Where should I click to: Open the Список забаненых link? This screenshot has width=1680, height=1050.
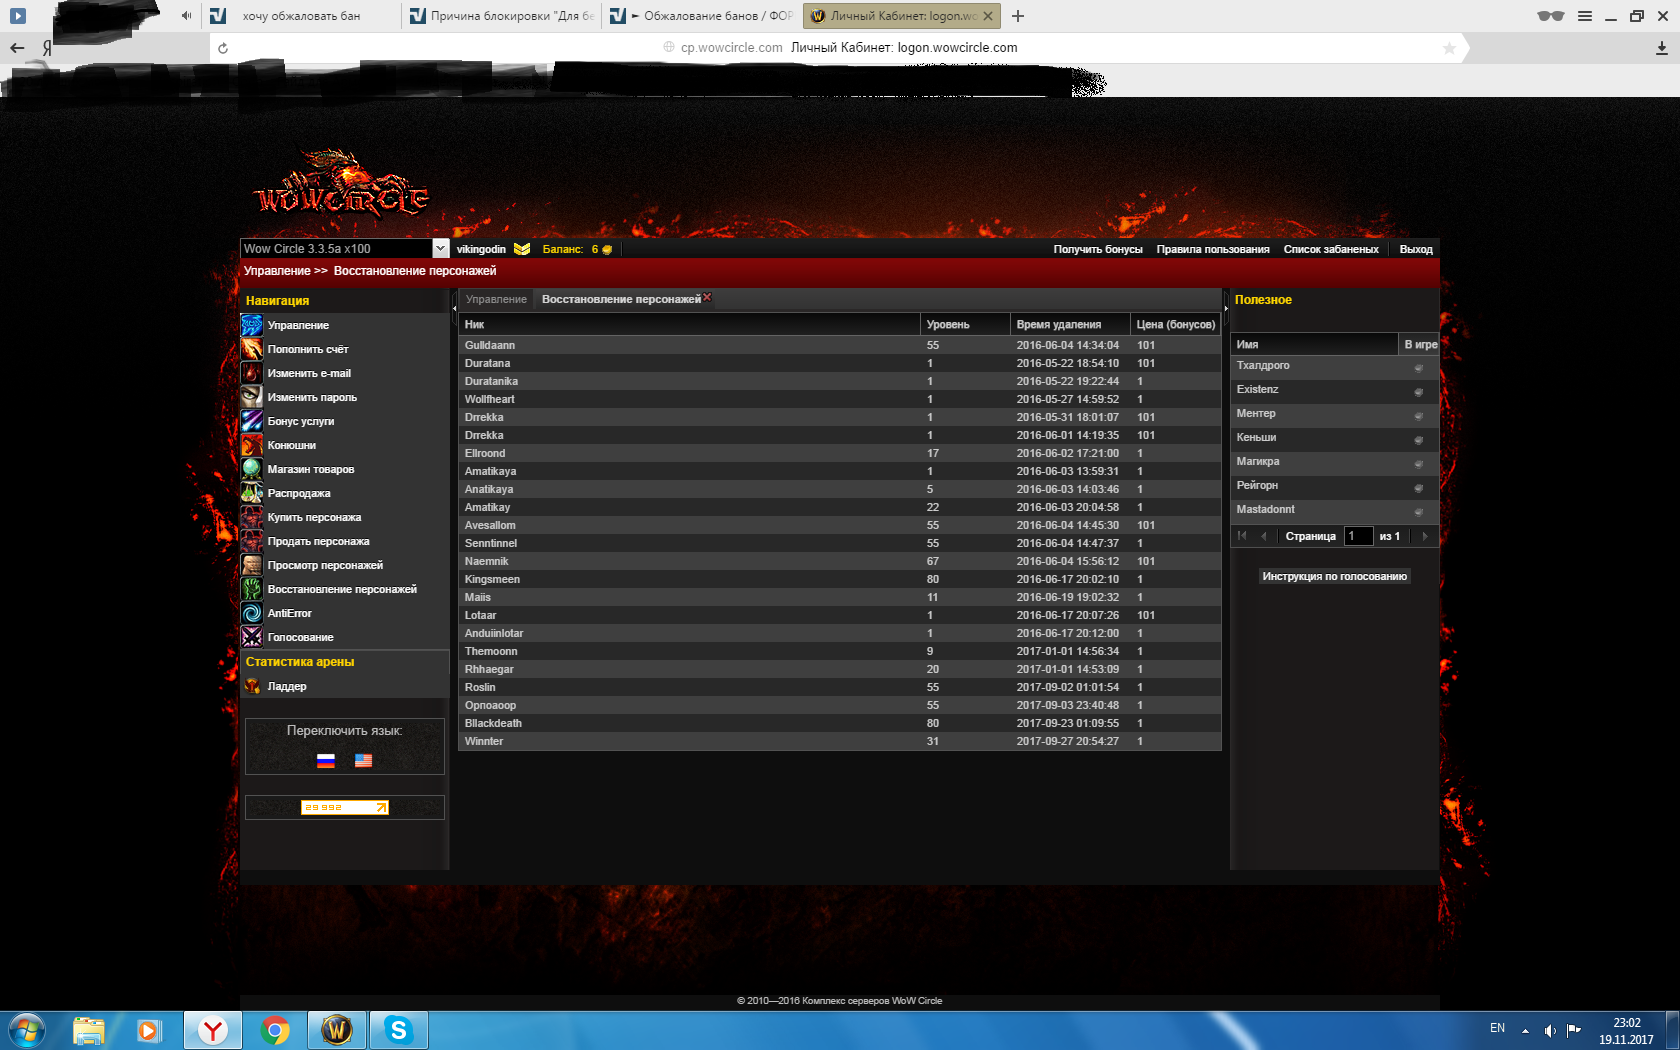(1330, 249)
